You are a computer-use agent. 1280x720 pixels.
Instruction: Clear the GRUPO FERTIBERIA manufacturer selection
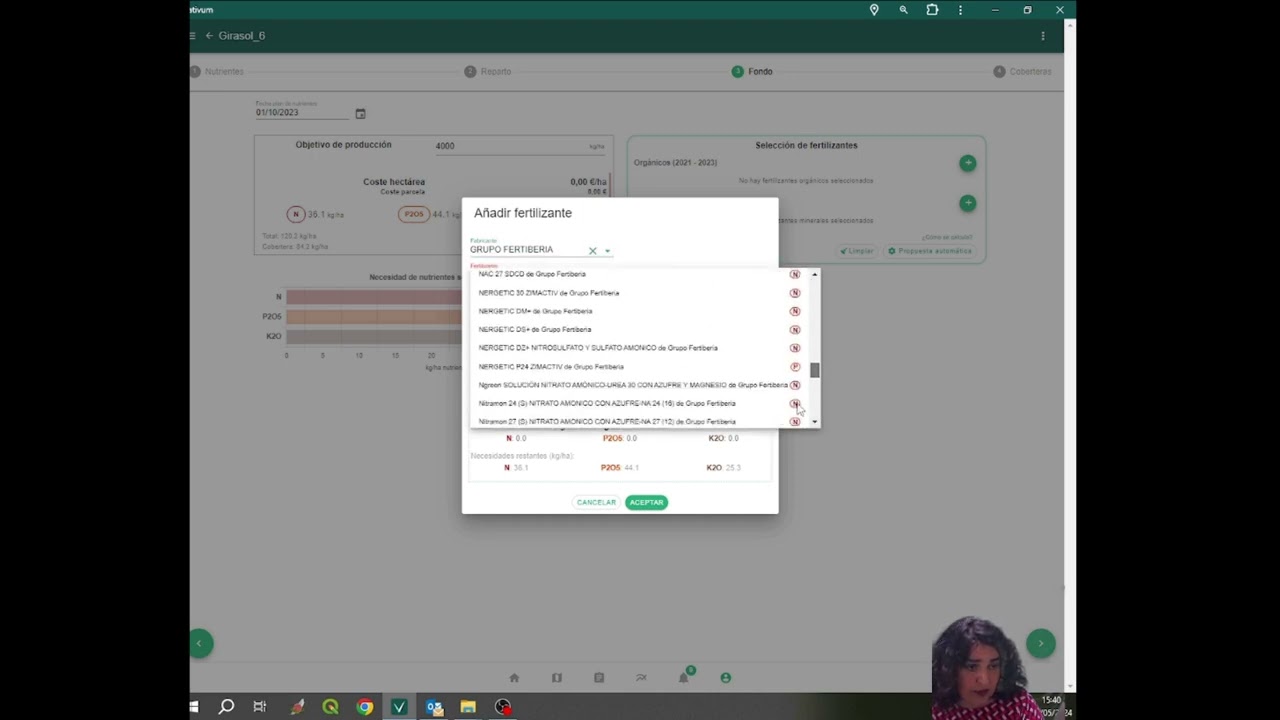tap(592, 250)
